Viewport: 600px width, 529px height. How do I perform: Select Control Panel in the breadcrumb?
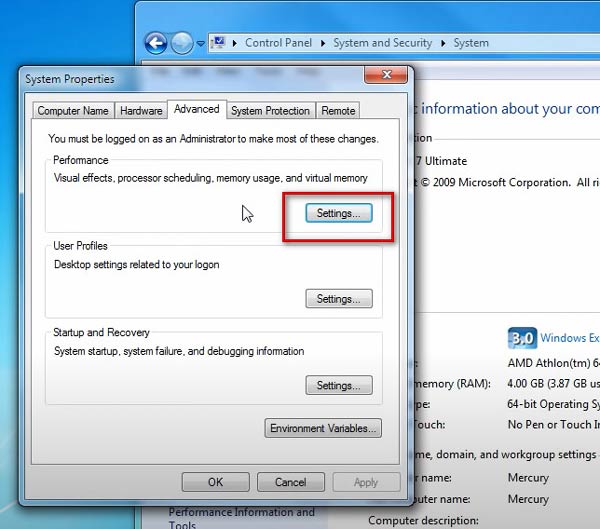tap(278, 43)
